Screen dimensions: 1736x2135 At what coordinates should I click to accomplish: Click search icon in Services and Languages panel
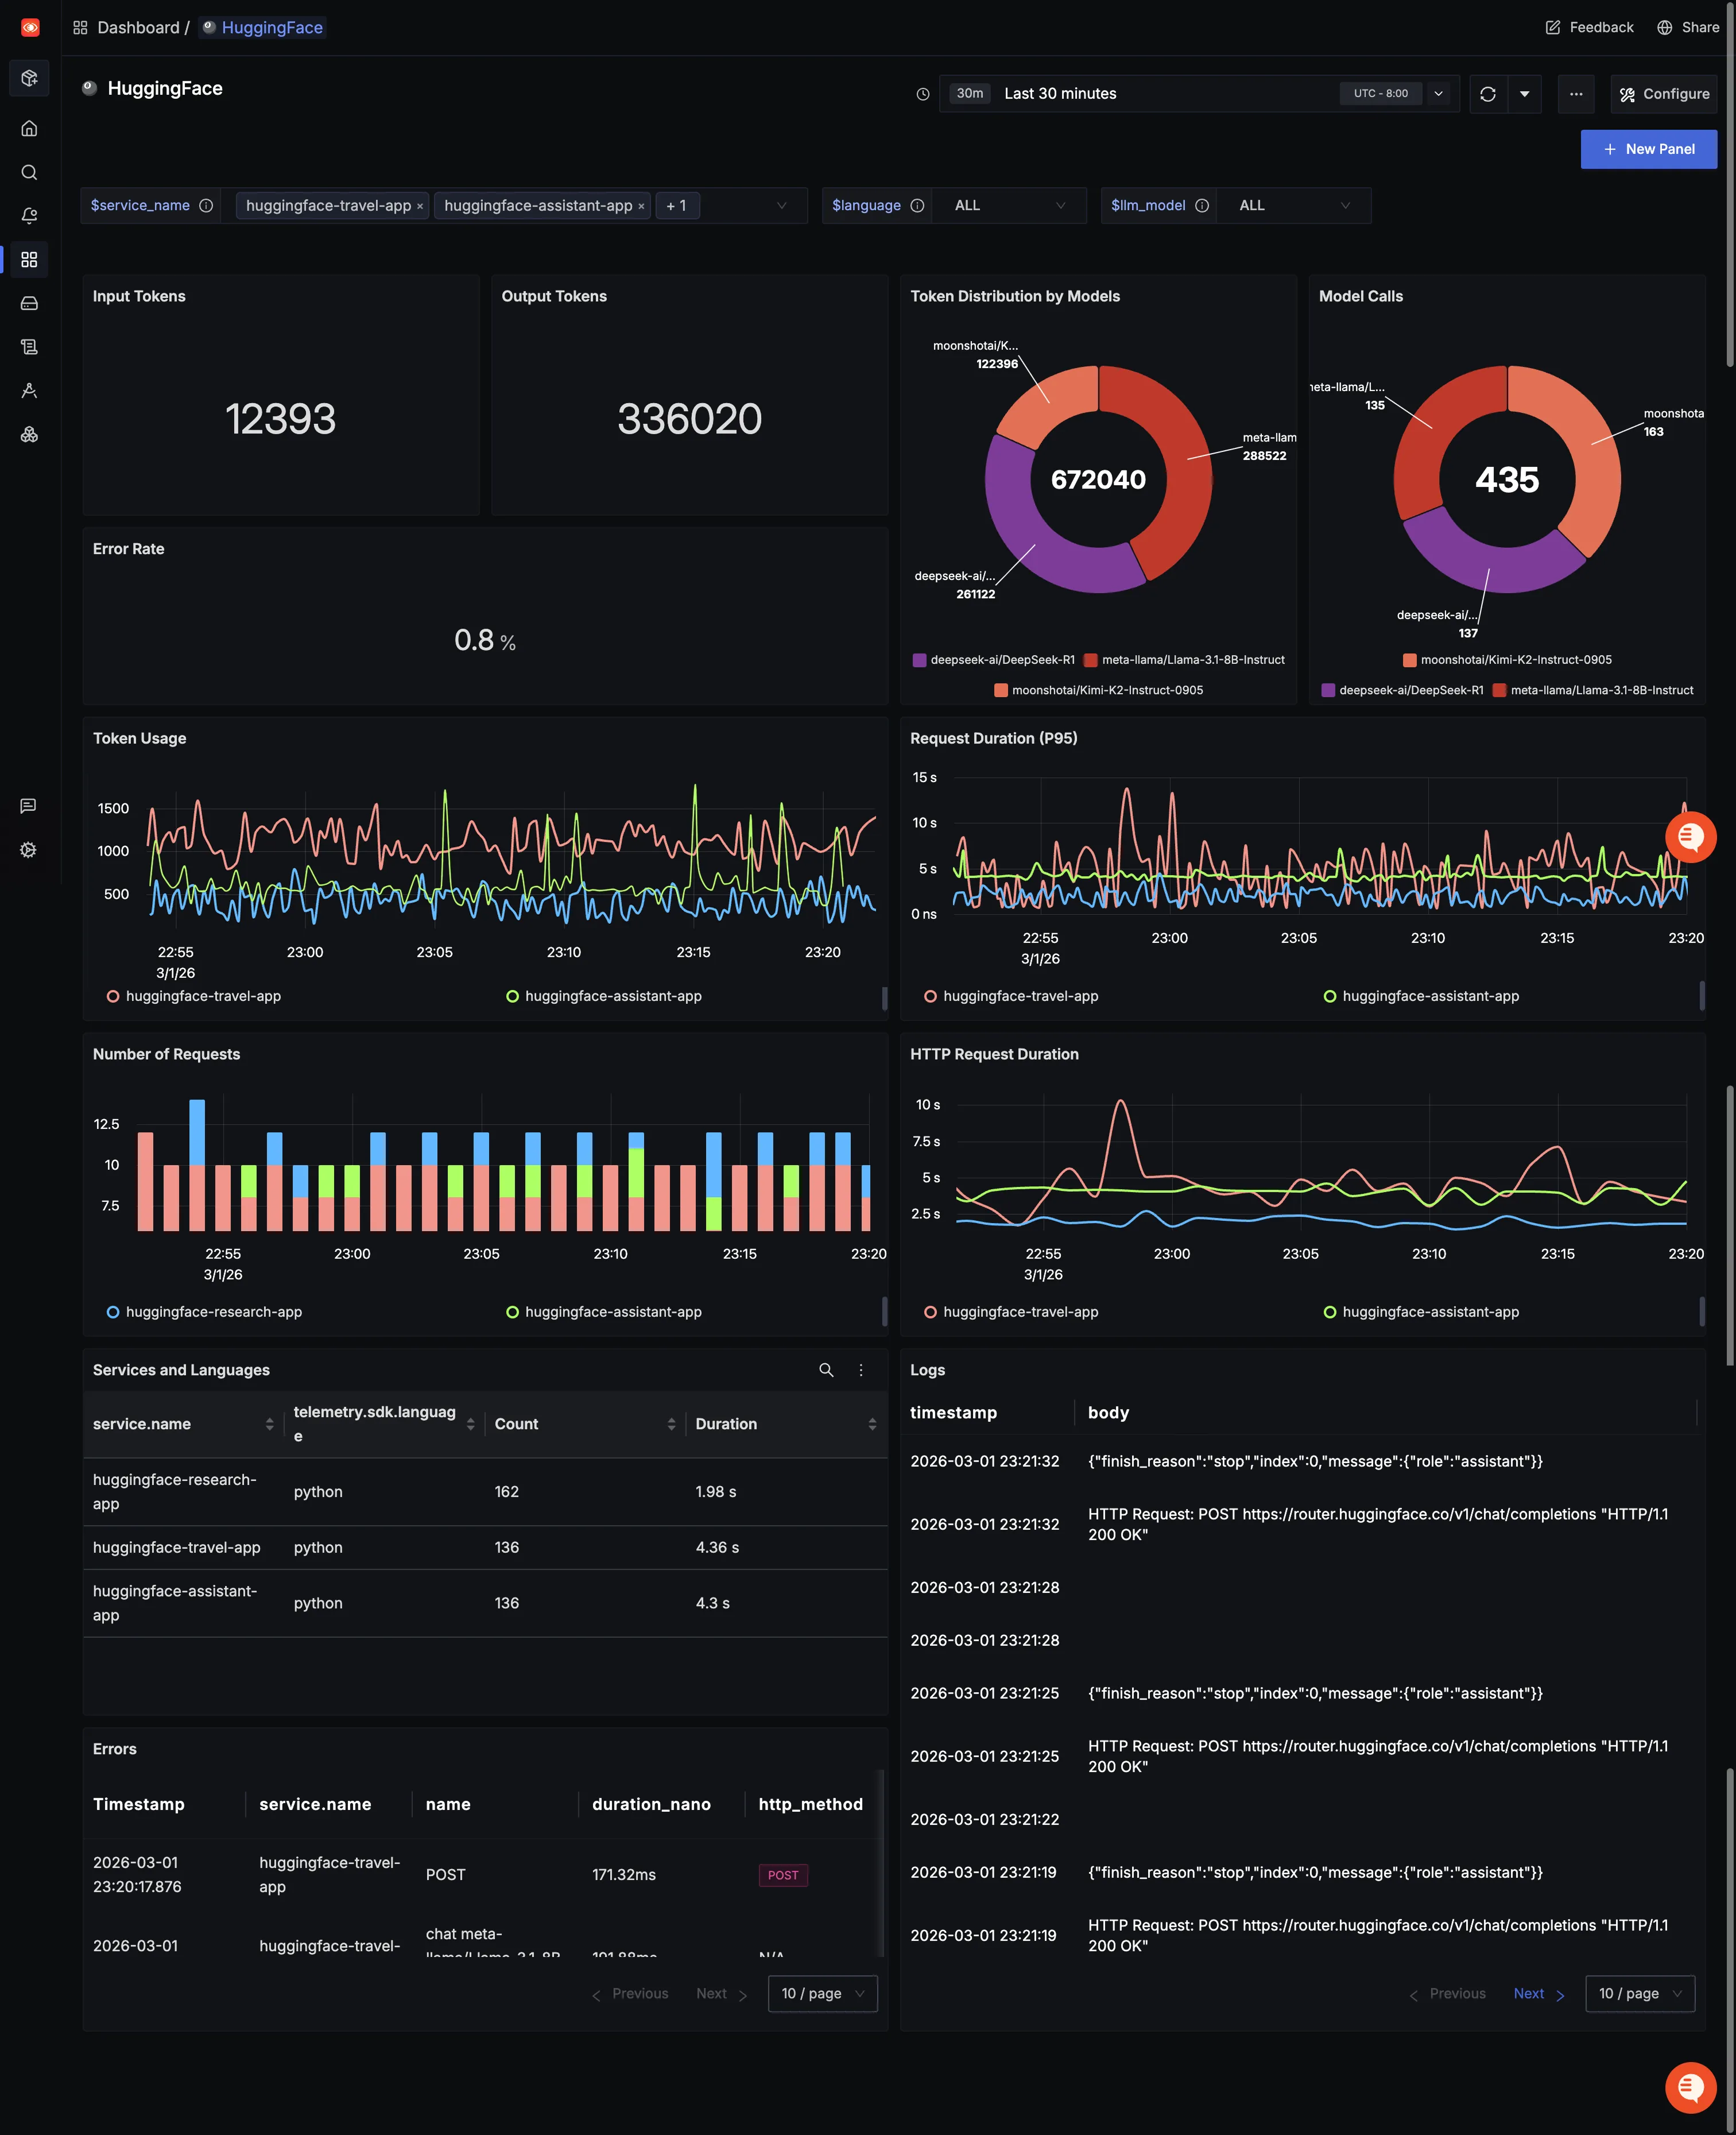826,1370
